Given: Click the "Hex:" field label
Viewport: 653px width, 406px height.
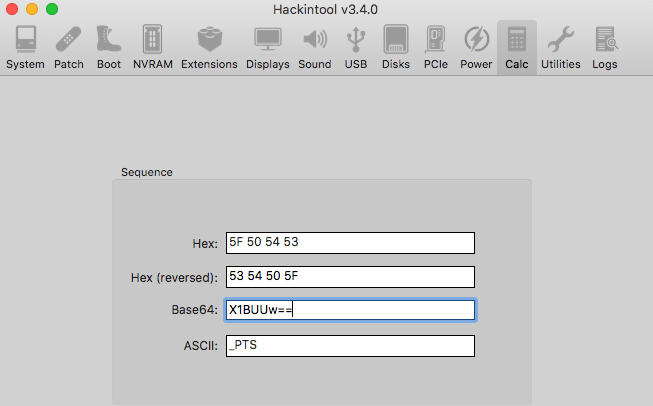Looking at the screenshot, I should (205, 244).
